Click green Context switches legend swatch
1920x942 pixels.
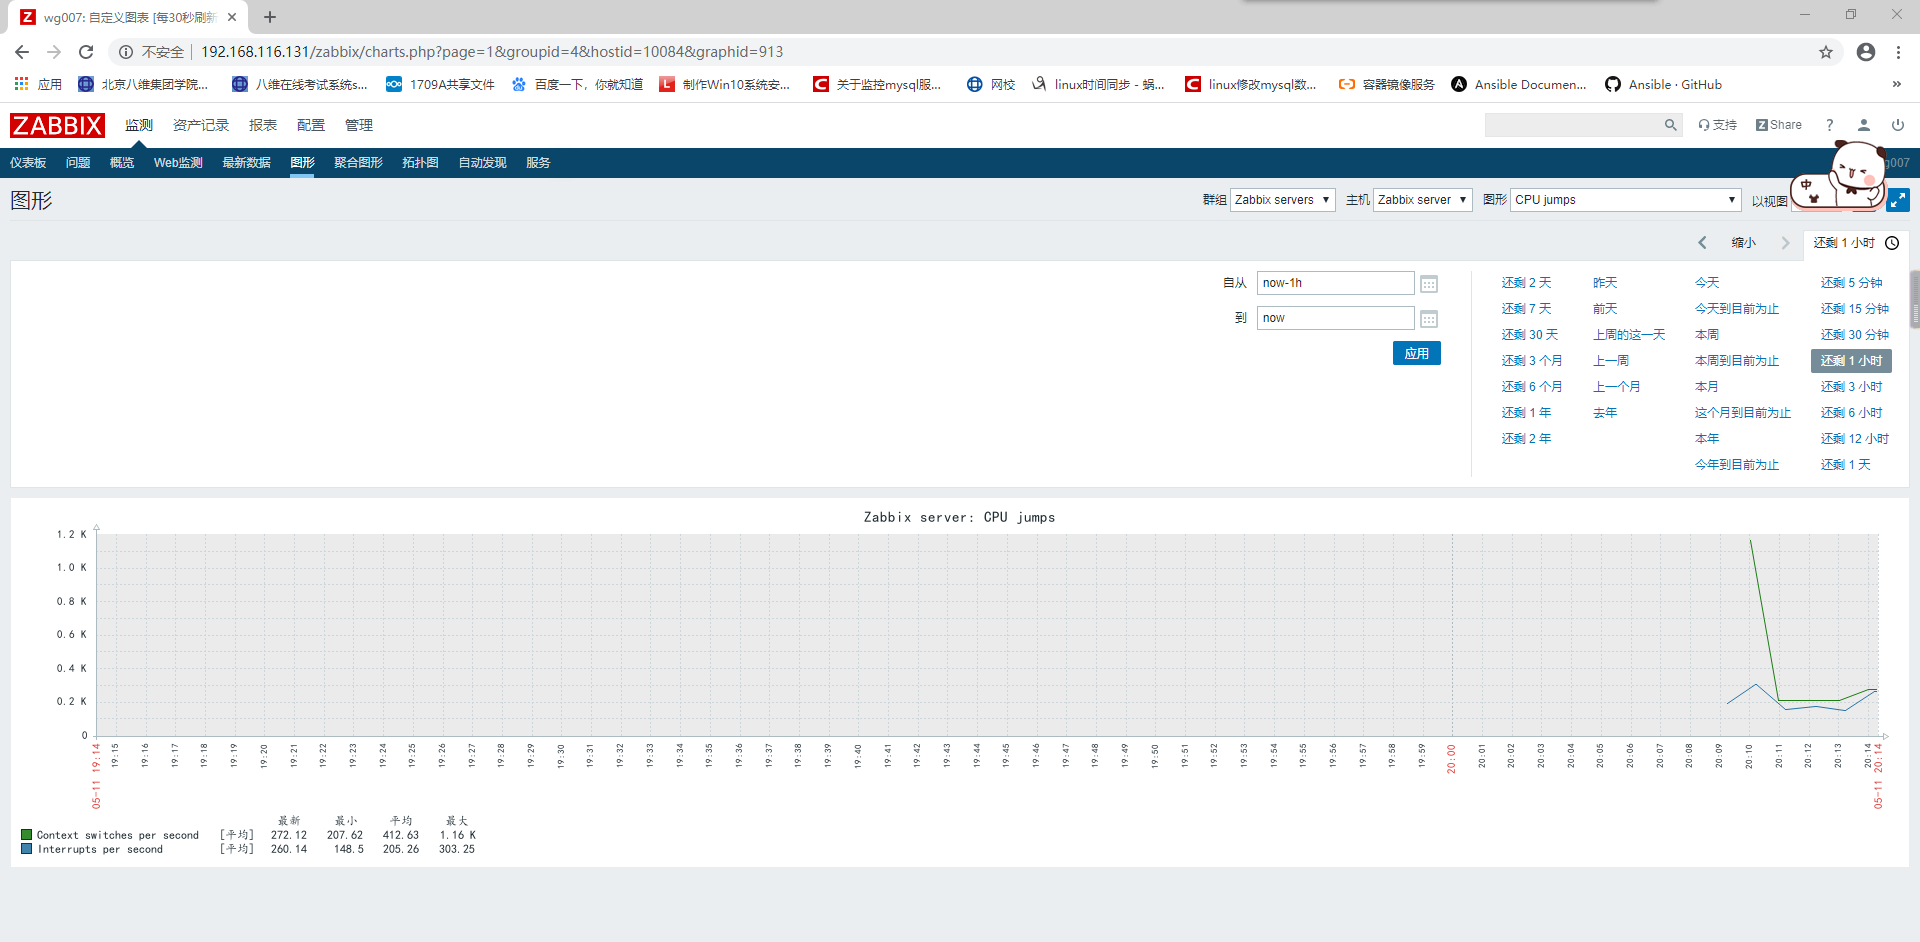click(x=27, y=834)
